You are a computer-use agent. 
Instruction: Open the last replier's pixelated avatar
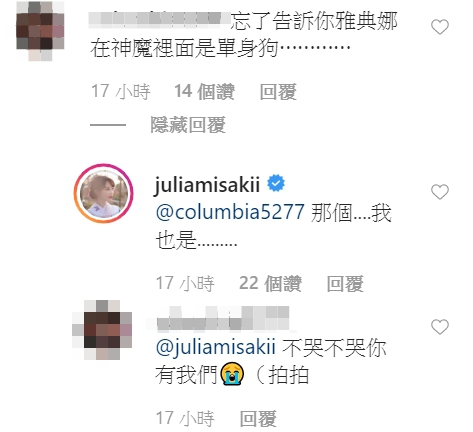tap(102, 330)
